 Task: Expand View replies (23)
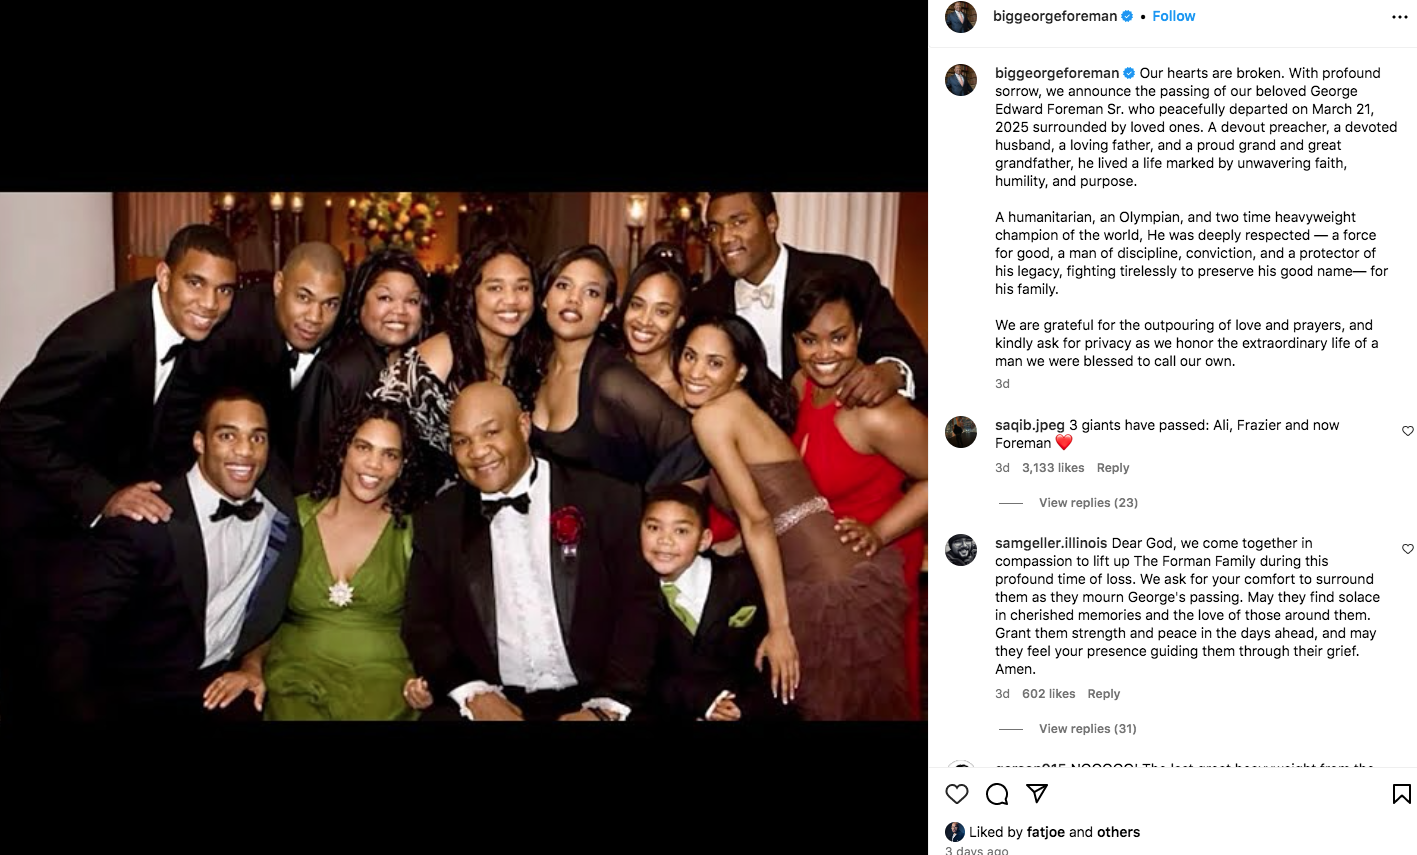click(x=1087, y=503)
